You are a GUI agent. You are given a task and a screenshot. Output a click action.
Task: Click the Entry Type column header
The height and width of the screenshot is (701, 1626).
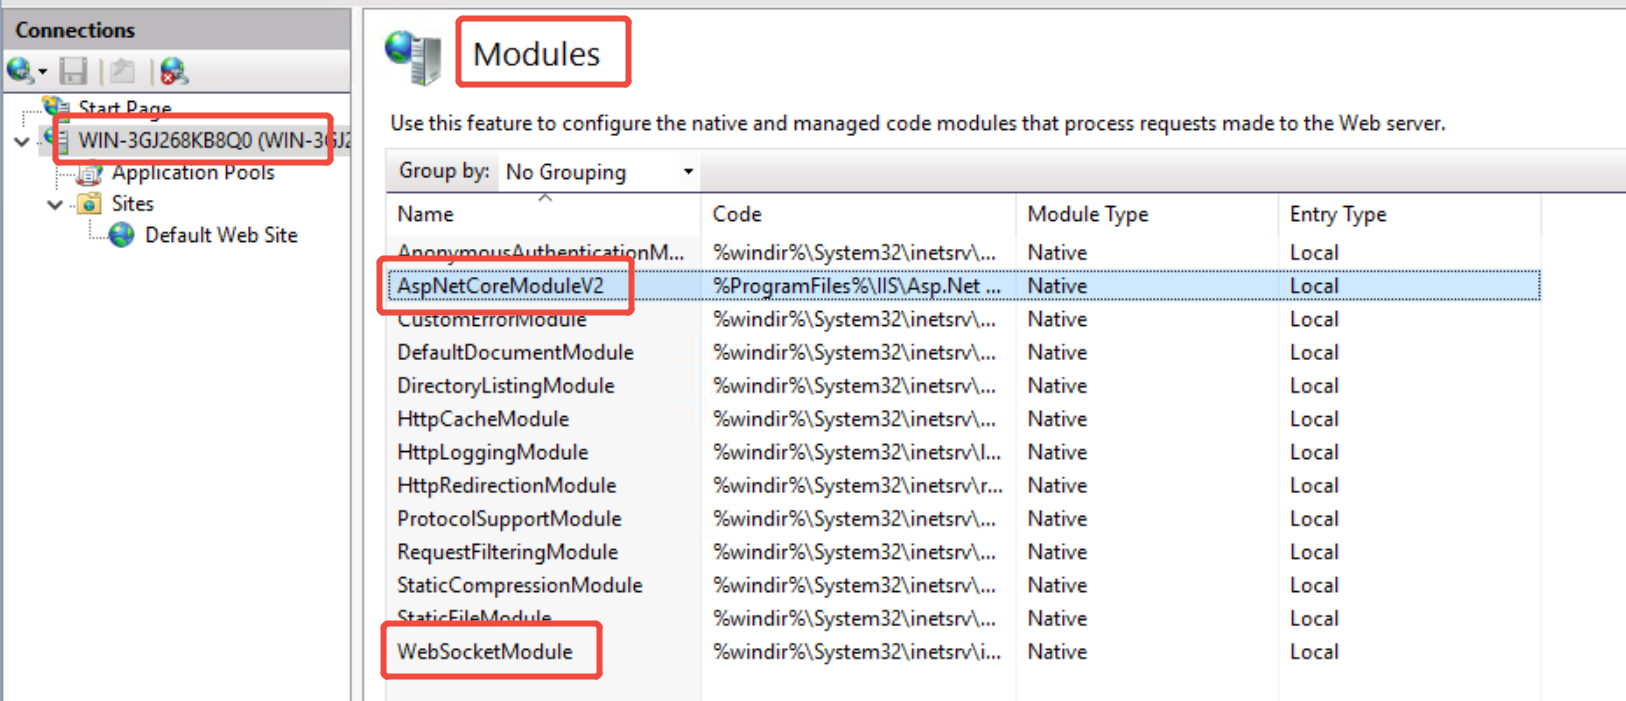tap(1337, 214)
